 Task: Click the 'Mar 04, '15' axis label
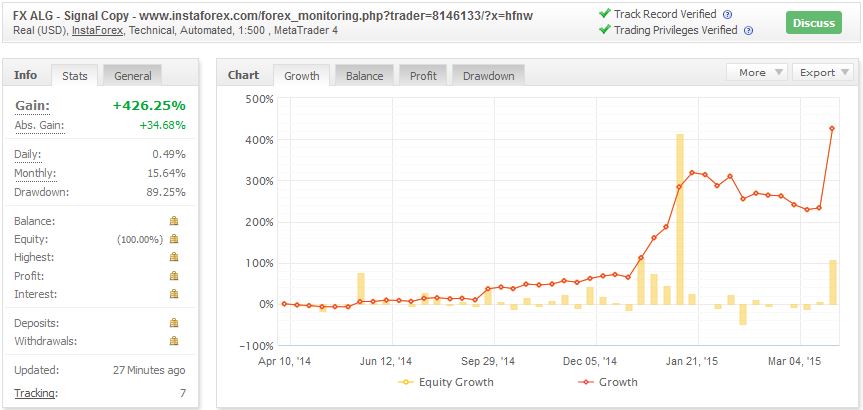click(794, 362)
